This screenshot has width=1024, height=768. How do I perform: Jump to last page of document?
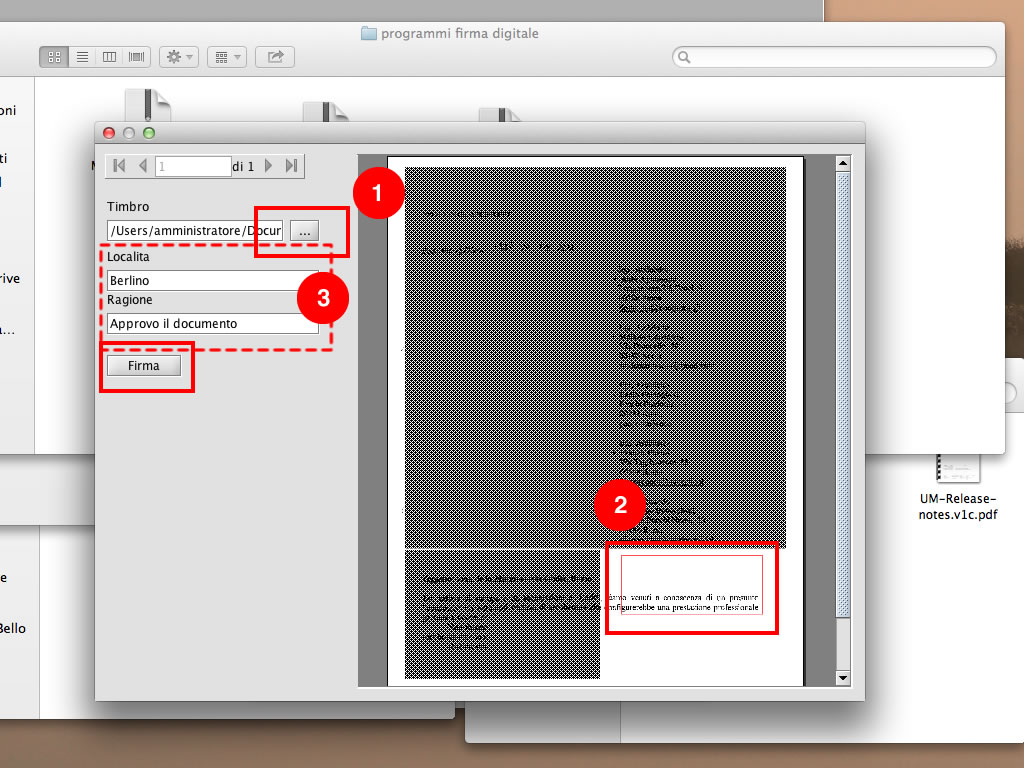(x=291, y=166)
